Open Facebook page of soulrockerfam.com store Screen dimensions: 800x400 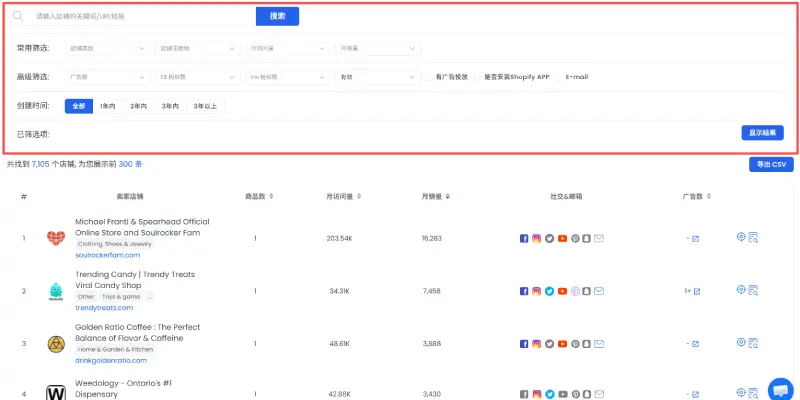(x=524, y=238)
